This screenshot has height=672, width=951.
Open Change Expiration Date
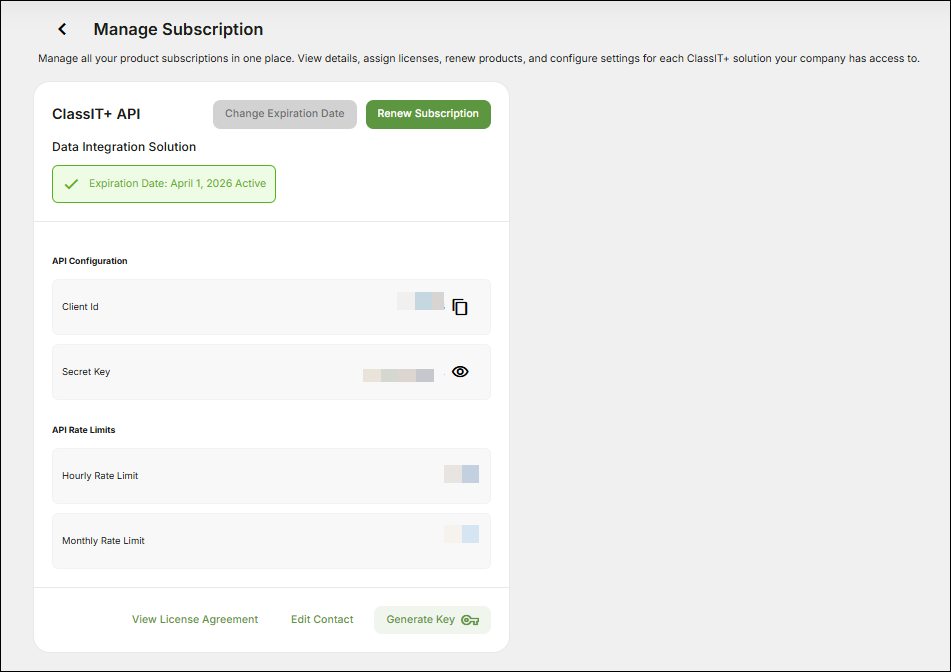point(284,114)
